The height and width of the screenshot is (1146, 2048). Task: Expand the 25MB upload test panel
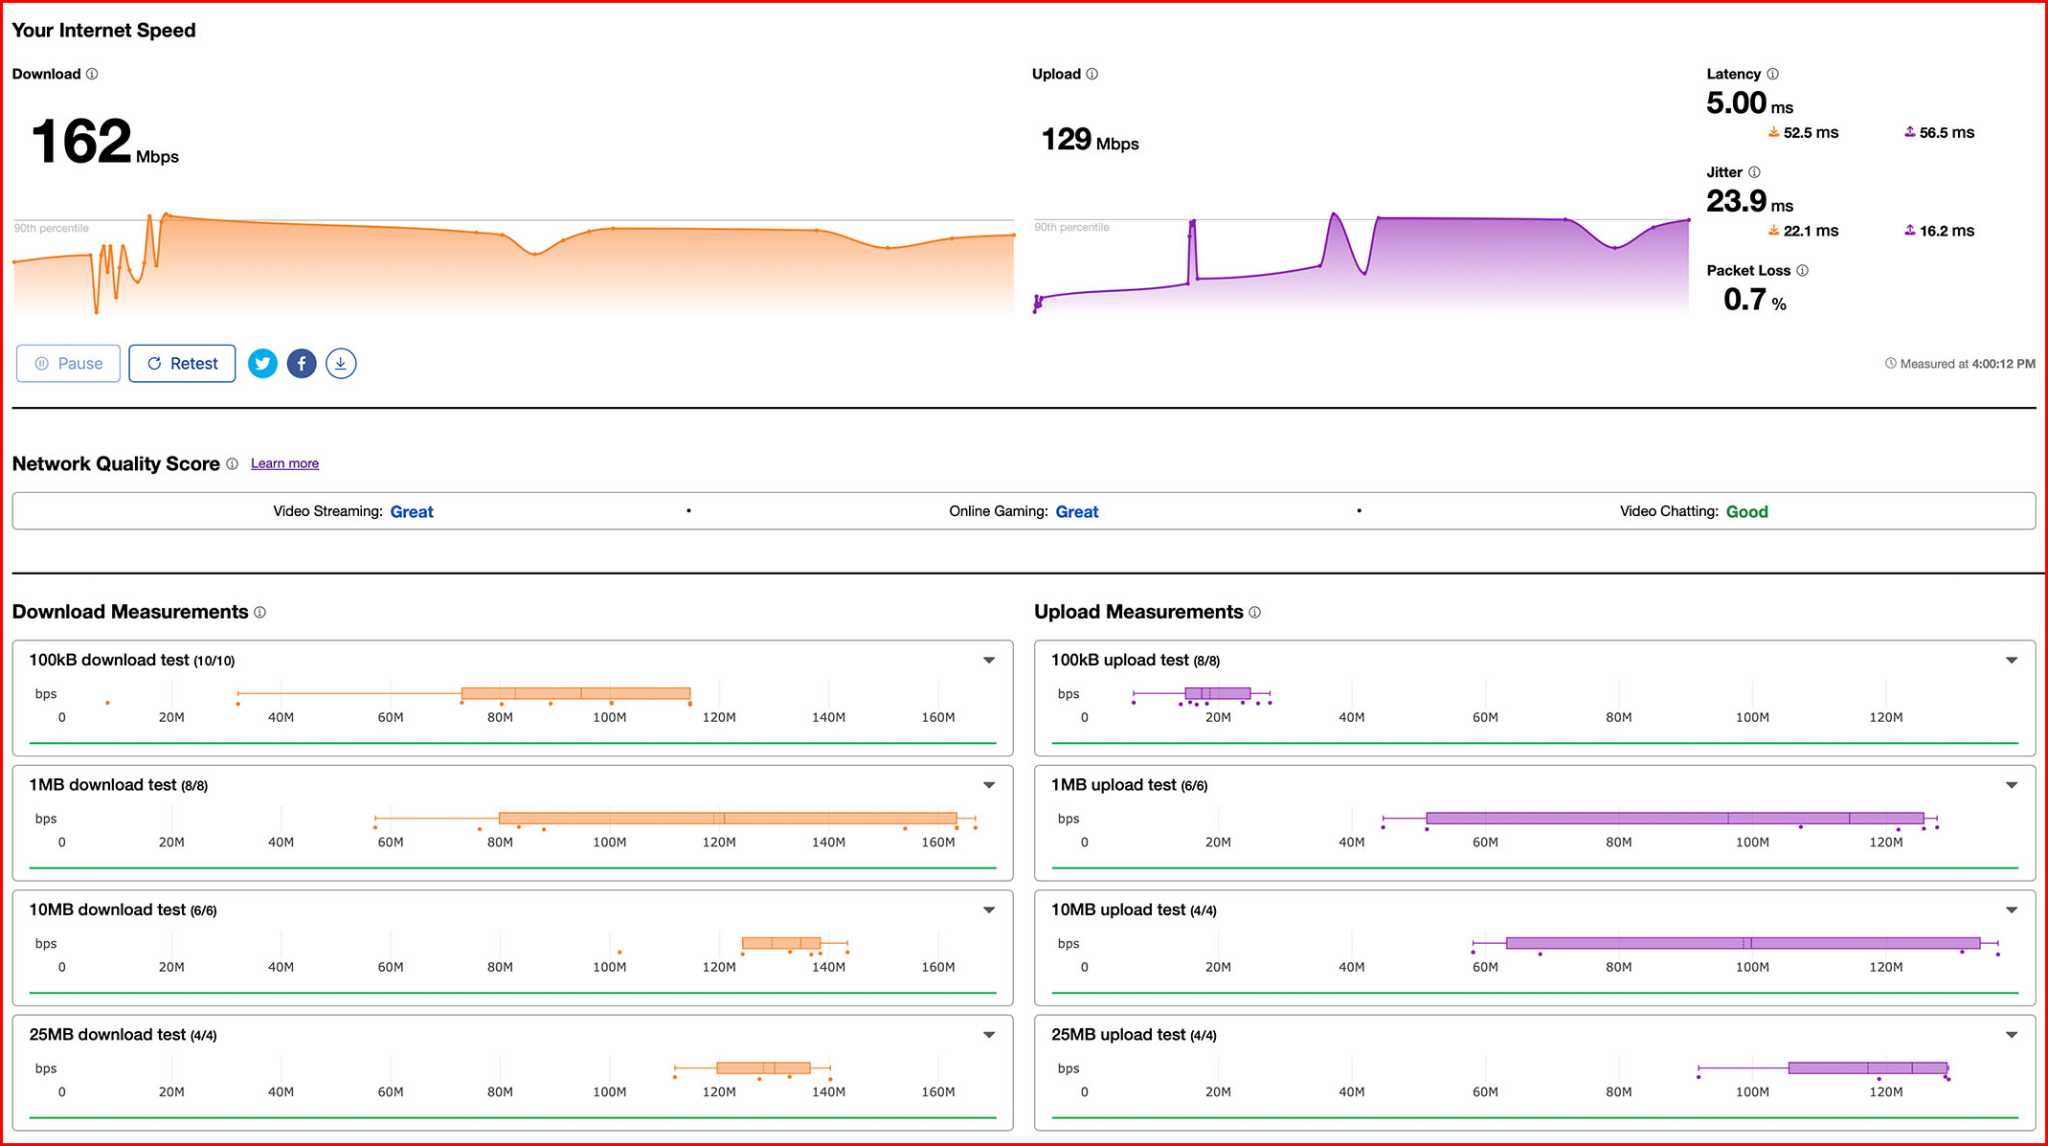tap(2011, 1035)
